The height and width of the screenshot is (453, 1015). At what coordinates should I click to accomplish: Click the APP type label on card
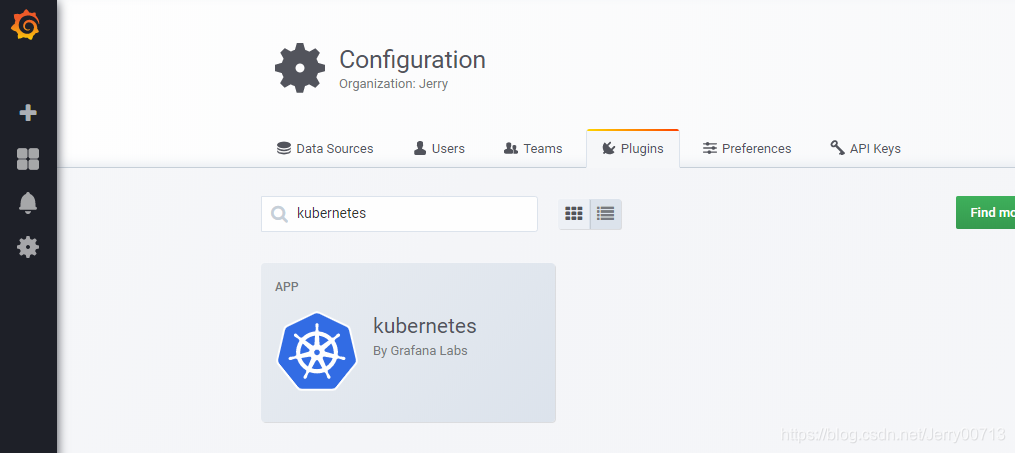point(287,287)
